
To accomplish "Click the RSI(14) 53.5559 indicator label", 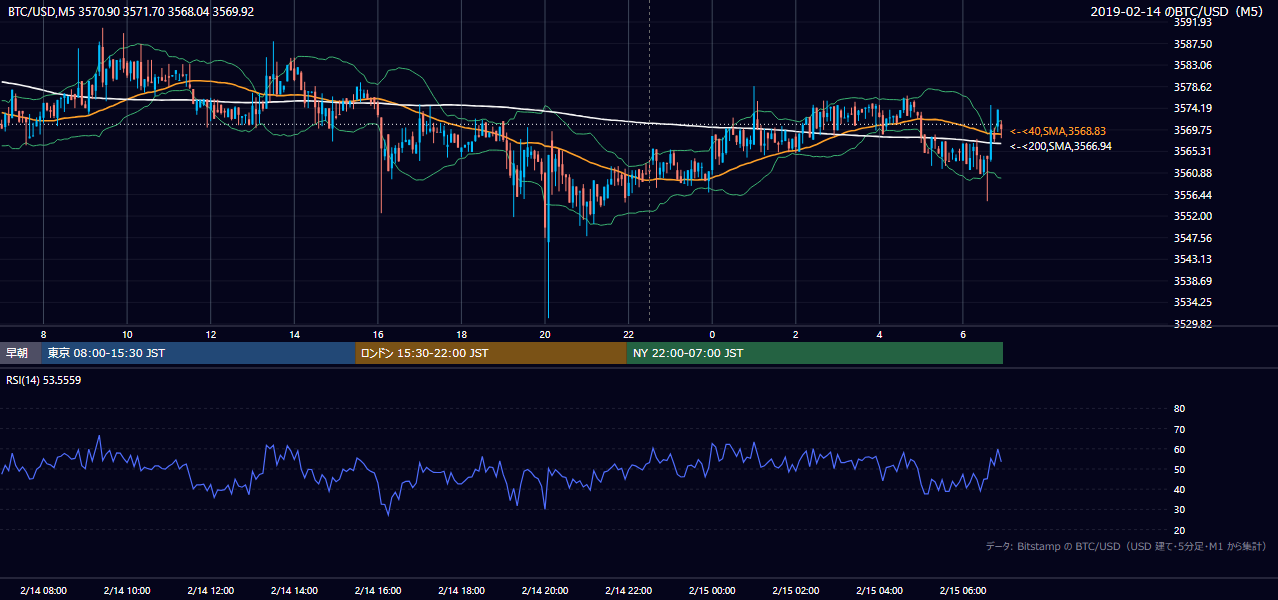I will coord(44,380).
